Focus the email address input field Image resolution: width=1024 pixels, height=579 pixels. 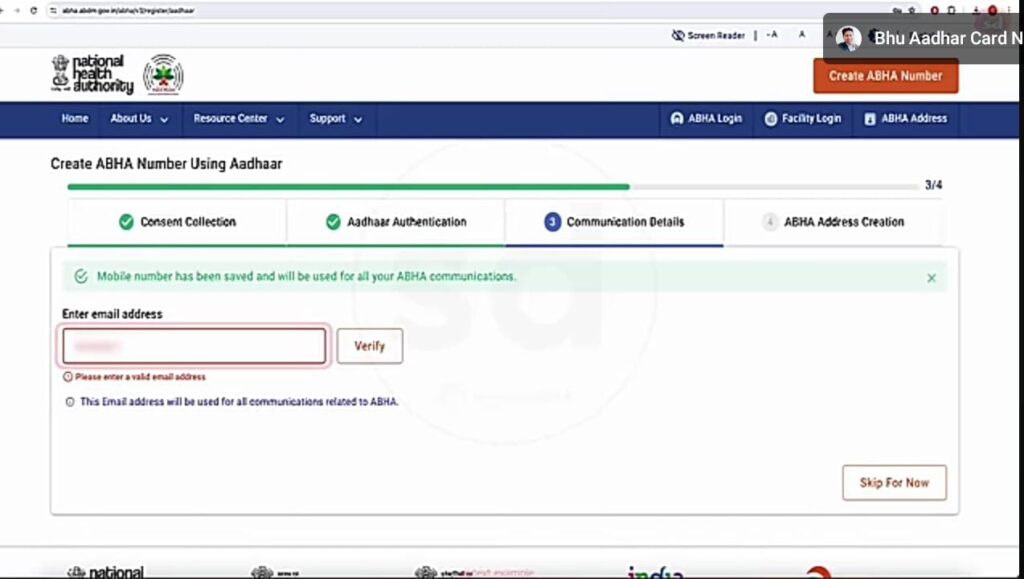click(x=195, y=346)
